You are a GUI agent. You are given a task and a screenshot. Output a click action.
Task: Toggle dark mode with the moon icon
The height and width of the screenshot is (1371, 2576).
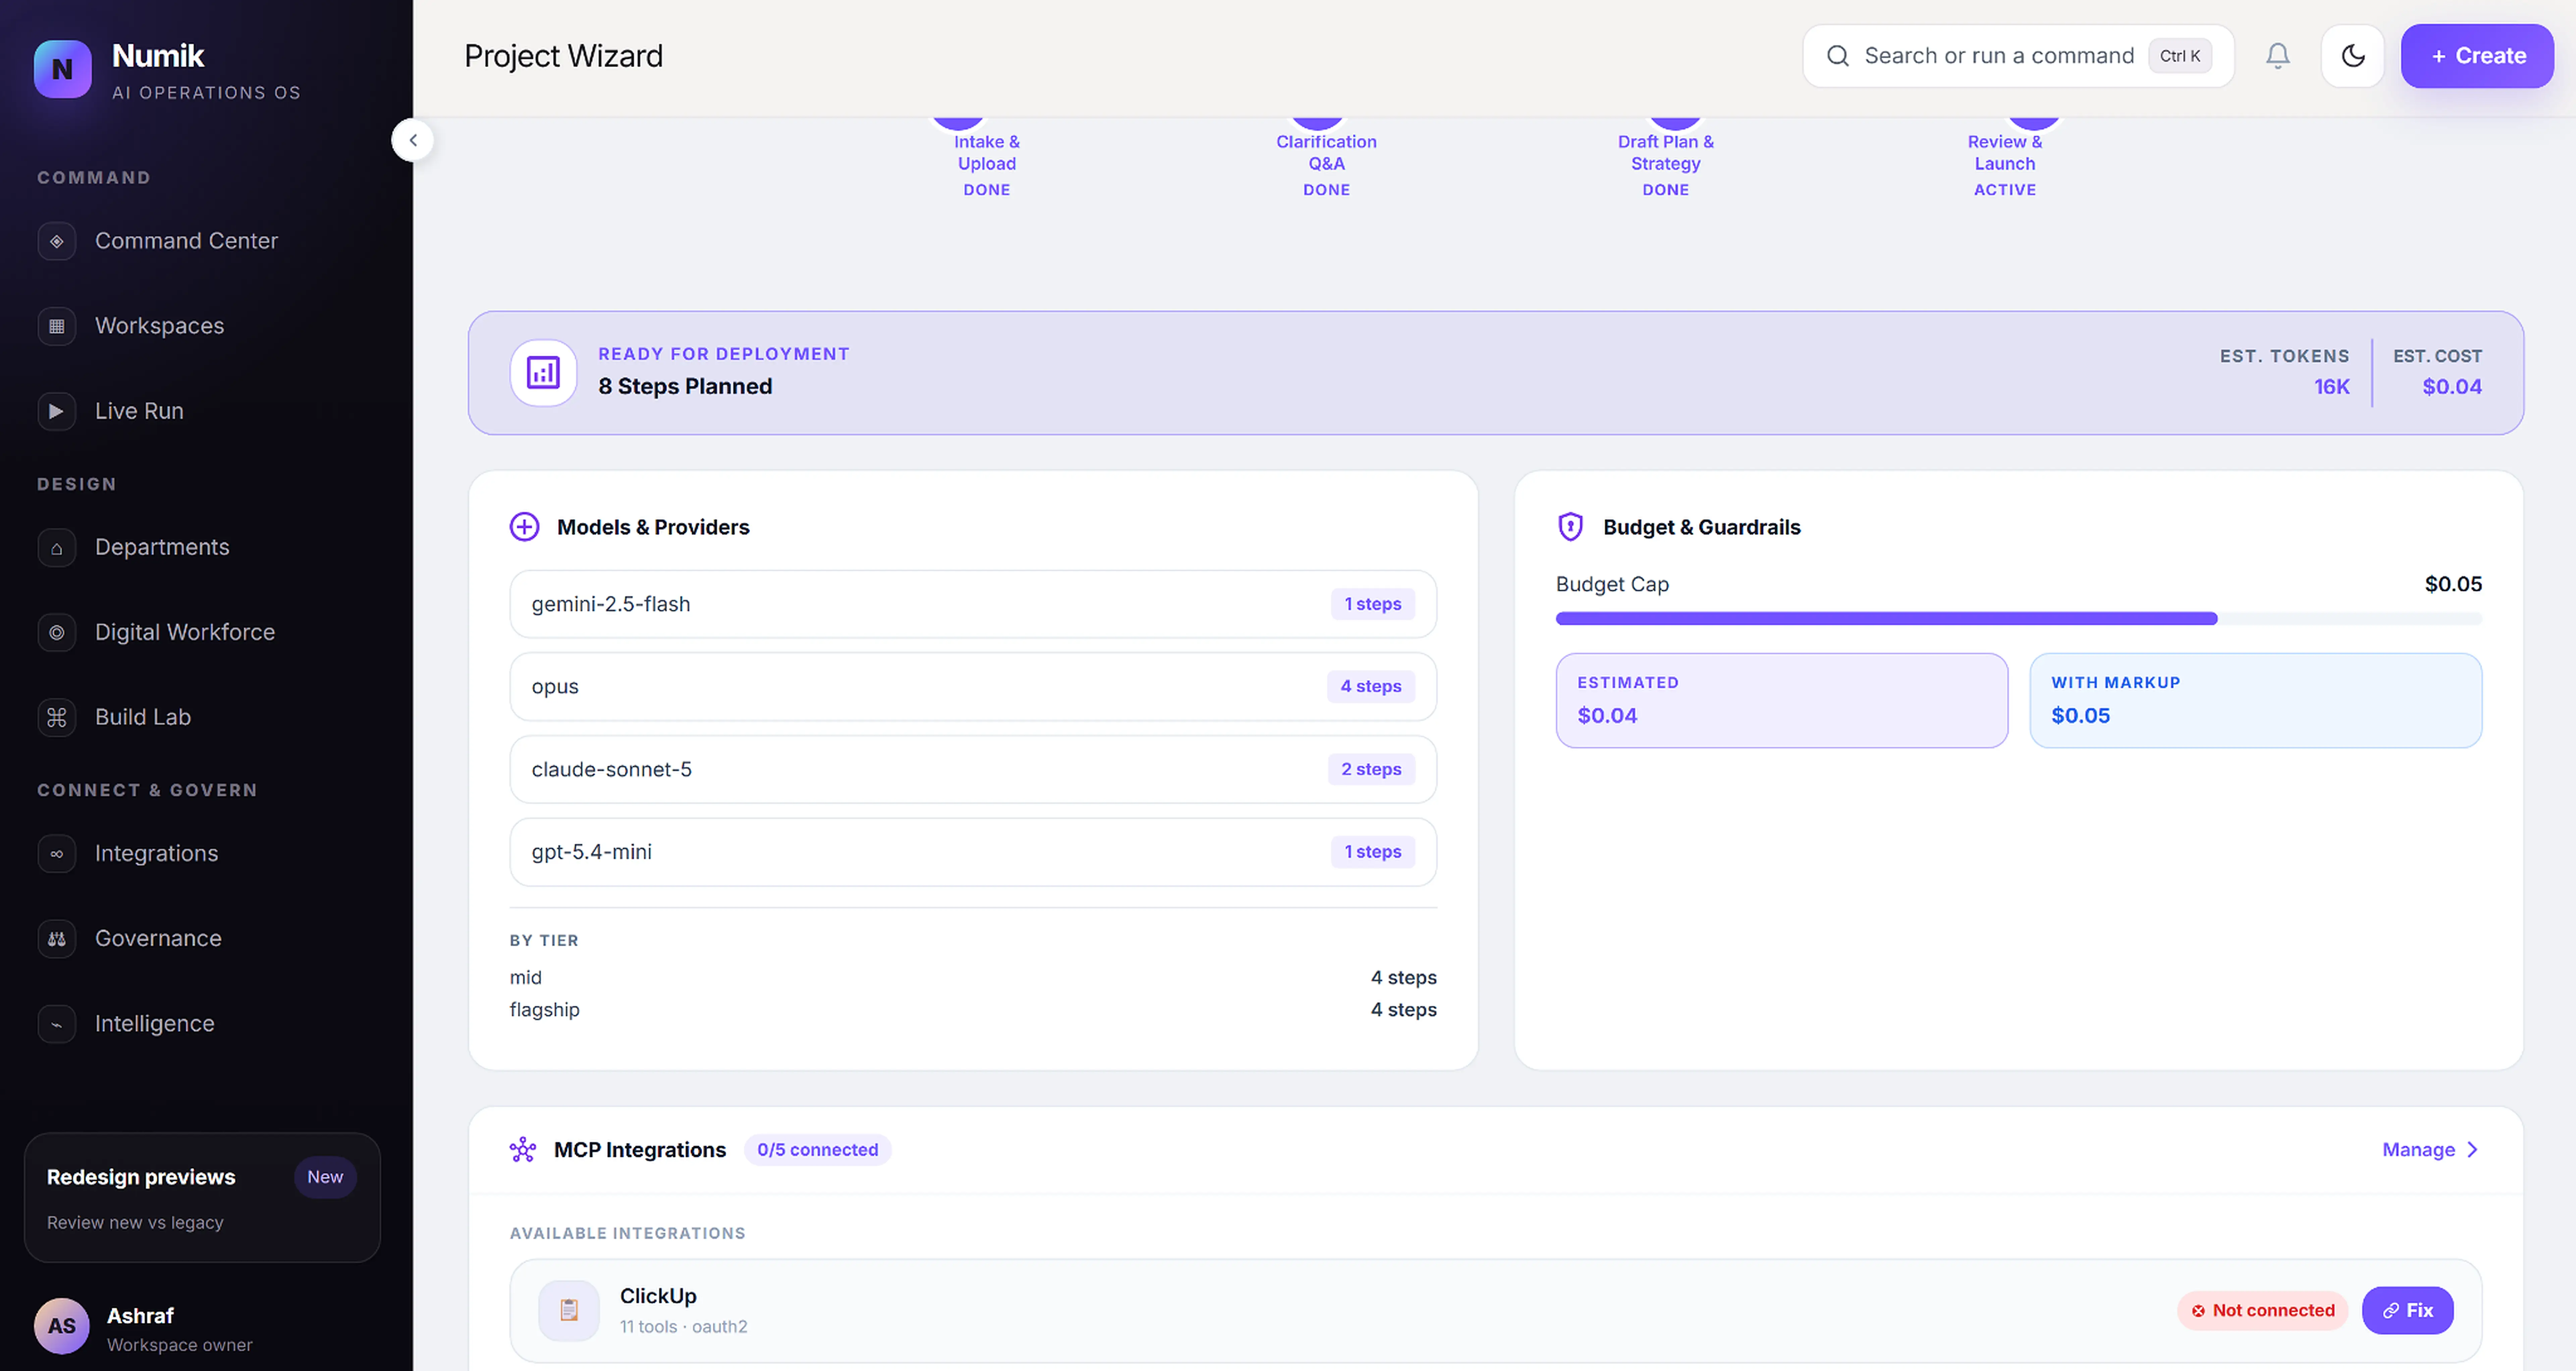pos(2353,56)
